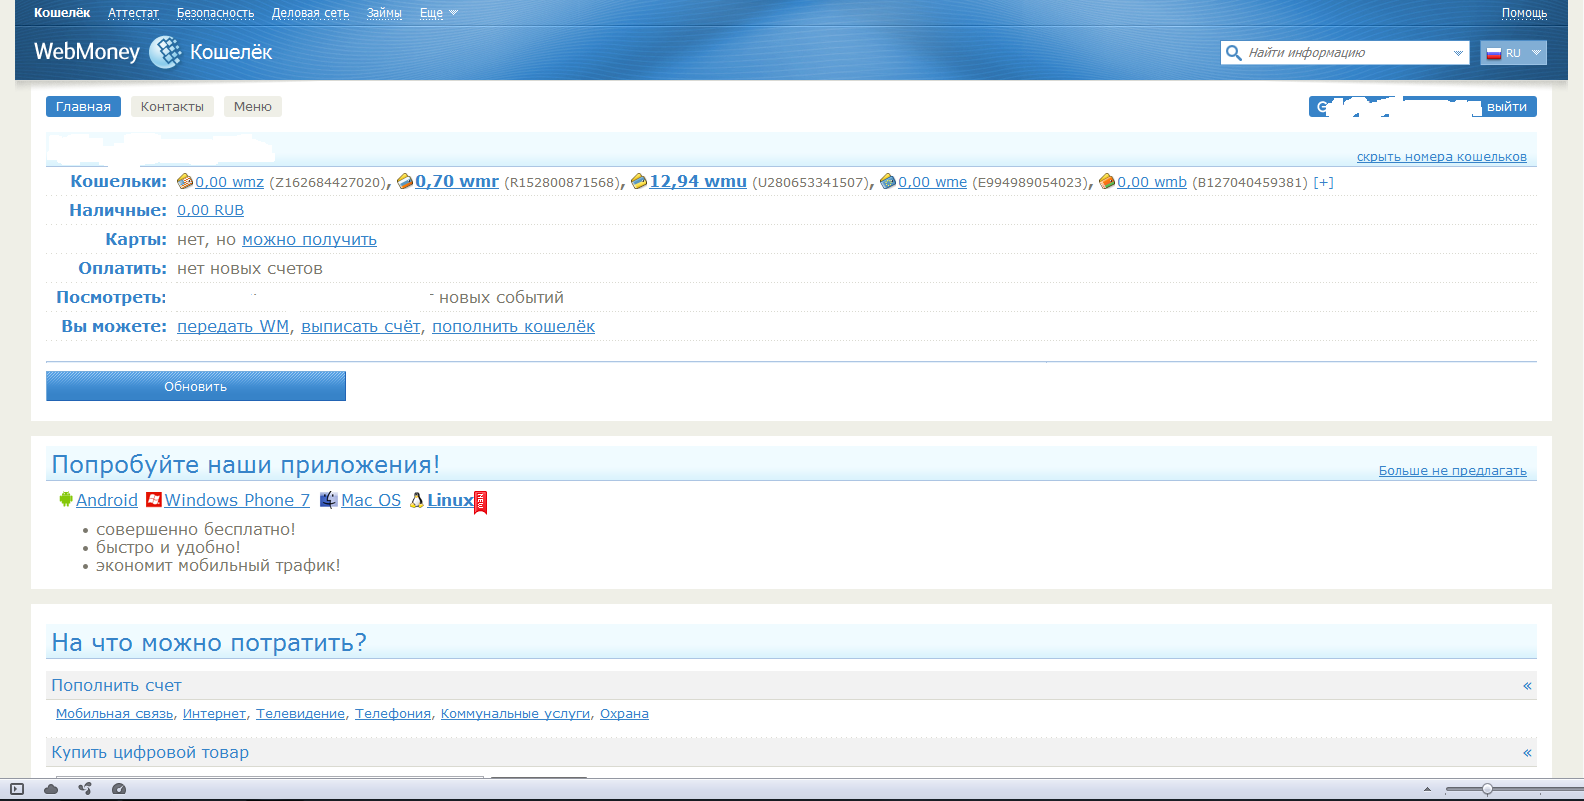Click the share icon in status bar
Viewport: 1584px width, 801px height.
[85, 789]
